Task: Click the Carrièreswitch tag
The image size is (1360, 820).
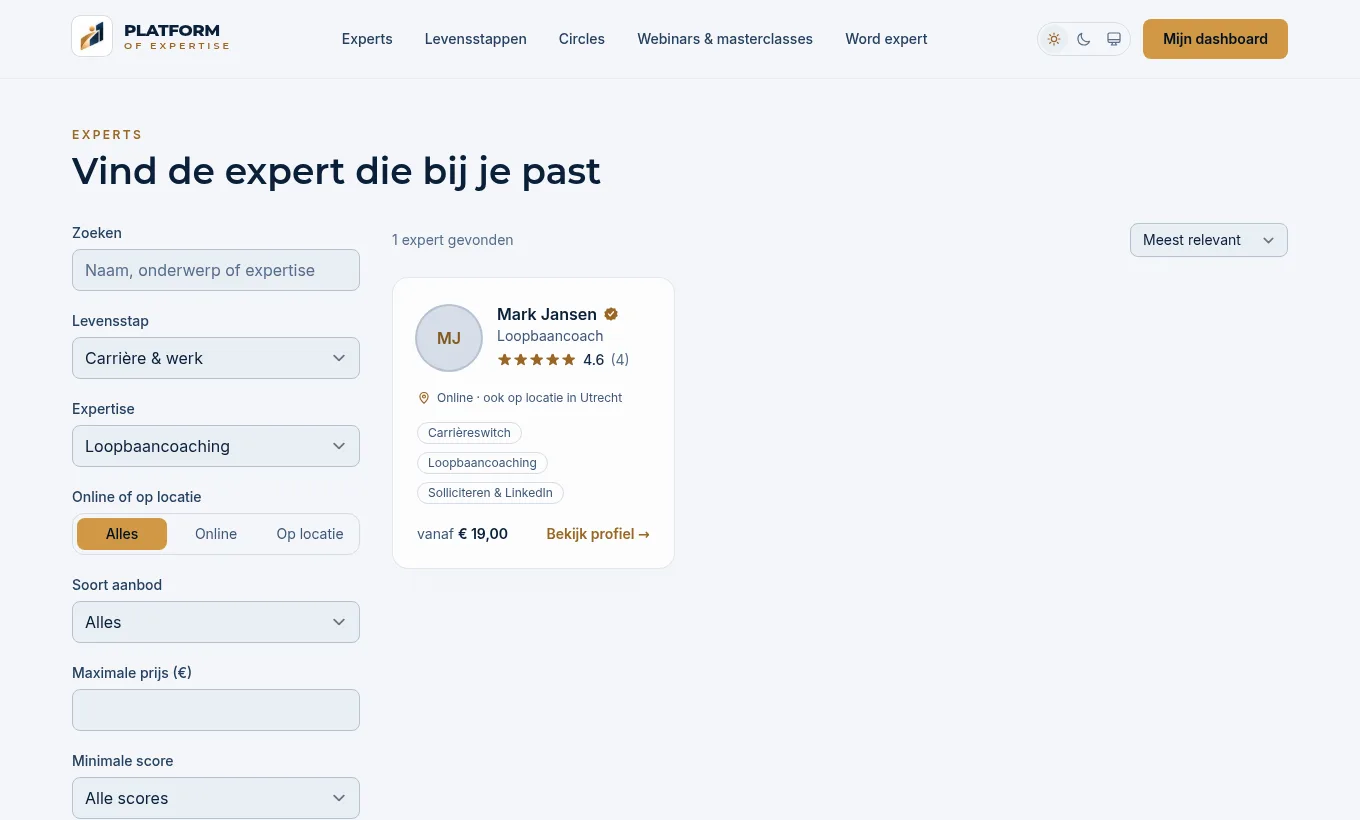Action: (469, 433)
